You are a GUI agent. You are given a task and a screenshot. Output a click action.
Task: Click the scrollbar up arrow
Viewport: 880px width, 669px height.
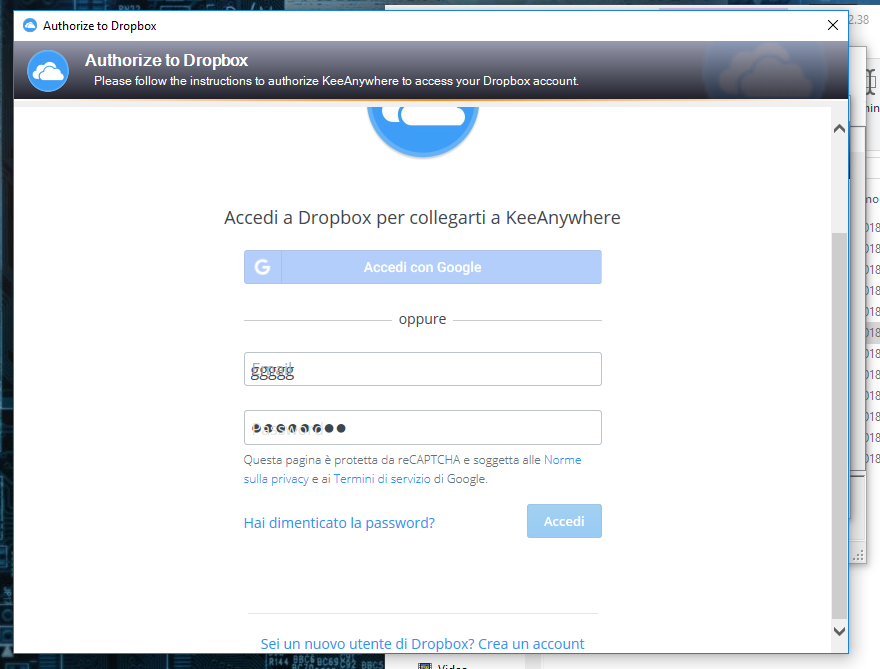pyautogui.click(x=839, y=129)
